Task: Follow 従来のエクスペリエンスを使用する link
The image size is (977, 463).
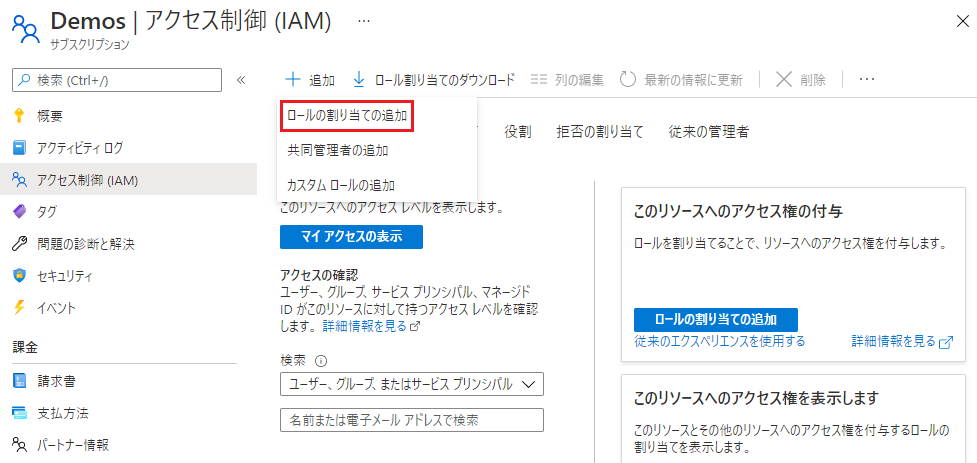Action: click(x=719, y=342)
